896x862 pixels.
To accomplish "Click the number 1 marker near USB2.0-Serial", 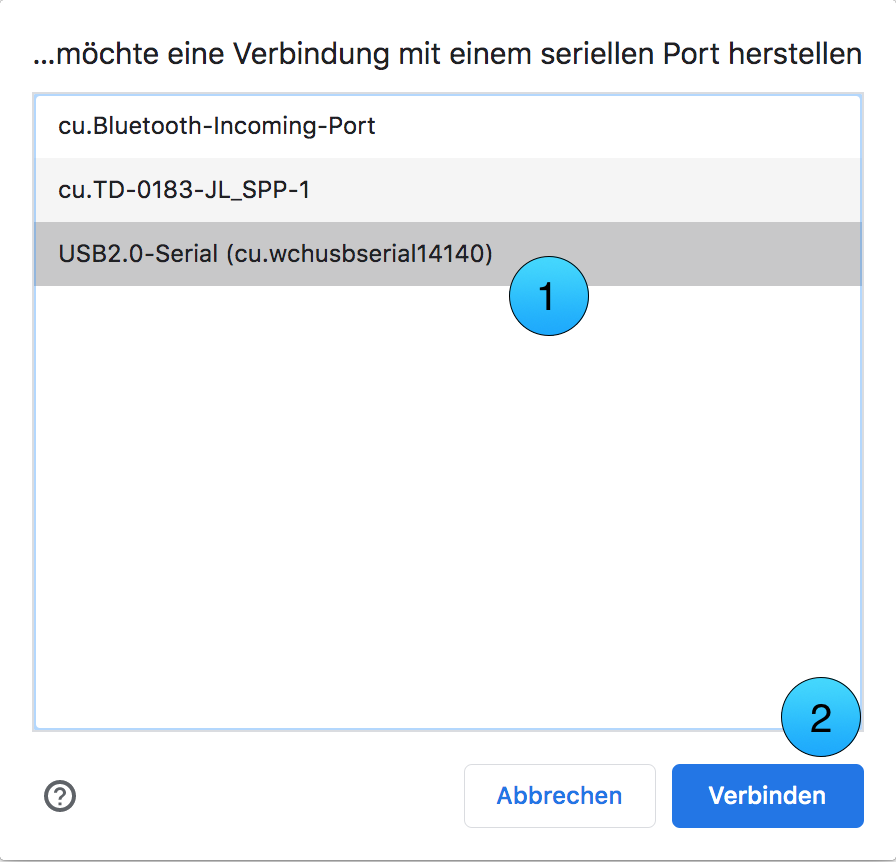I will [x=549, y=296].
